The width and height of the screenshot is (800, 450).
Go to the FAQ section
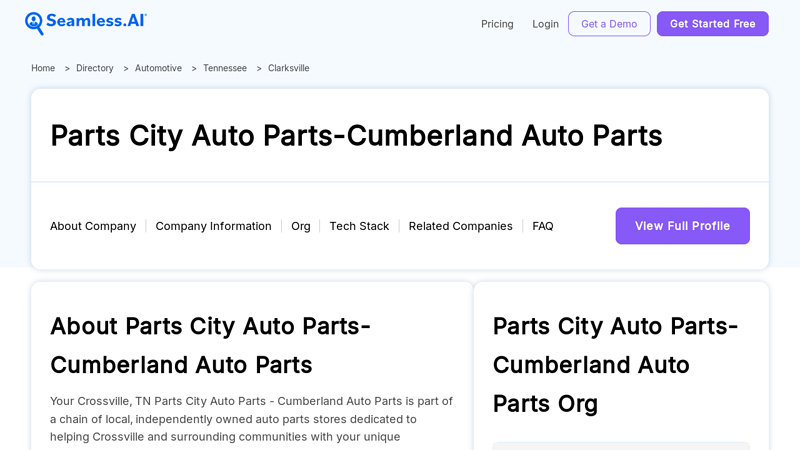click(x=542, y=226)
